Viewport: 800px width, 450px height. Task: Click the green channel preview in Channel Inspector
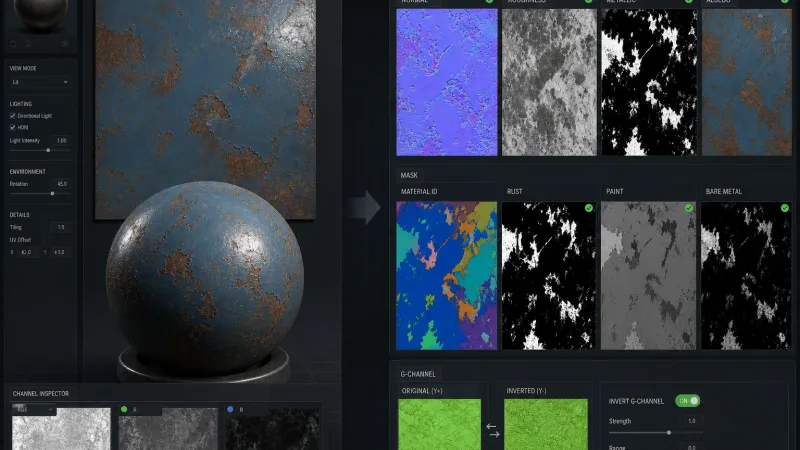pos(168,429)
